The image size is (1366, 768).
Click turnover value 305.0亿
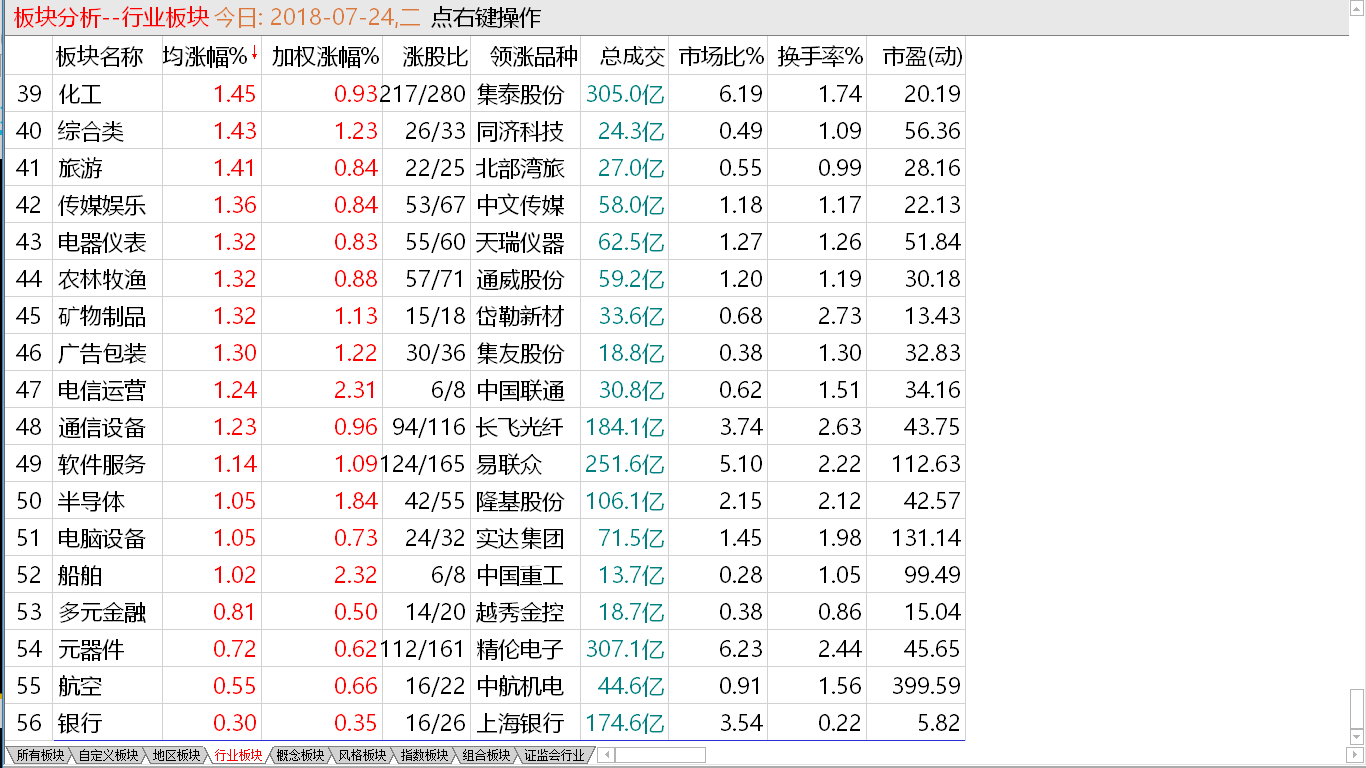coord(625,94)
